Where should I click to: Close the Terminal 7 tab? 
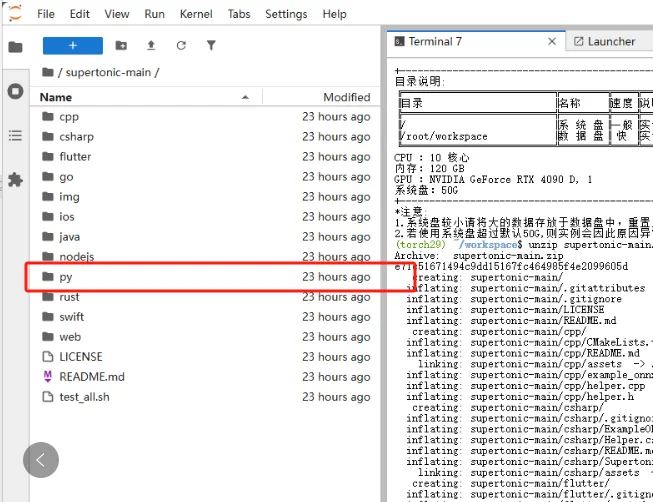[552, 41]
